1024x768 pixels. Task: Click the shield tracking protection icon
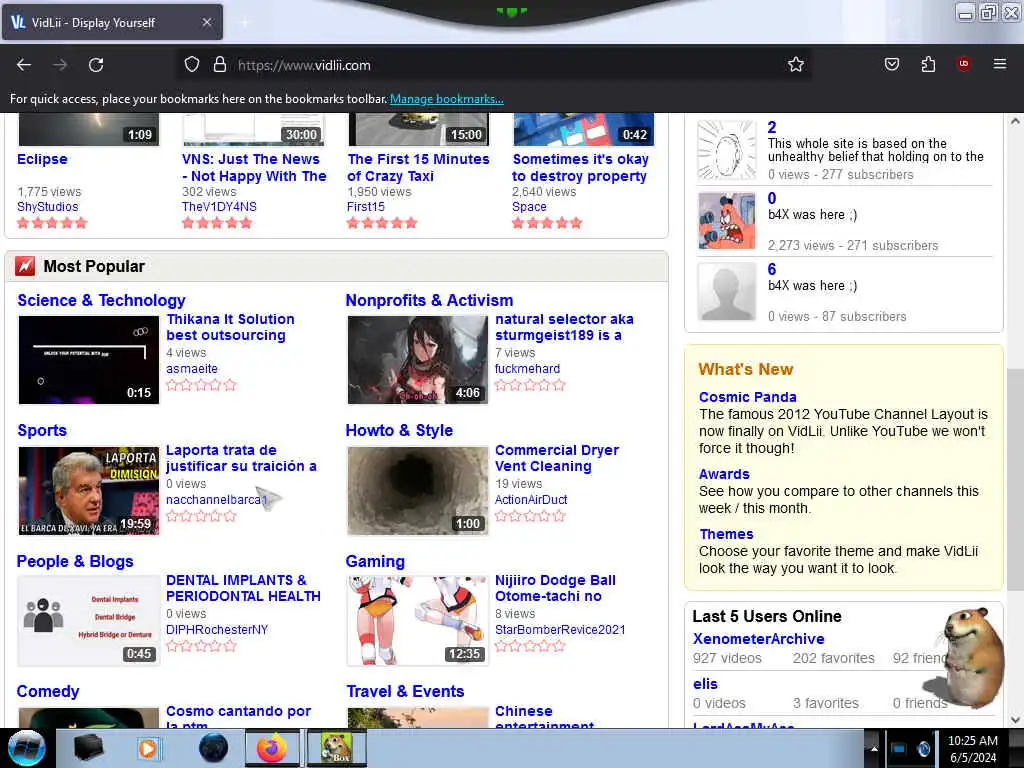pos(191,65)
